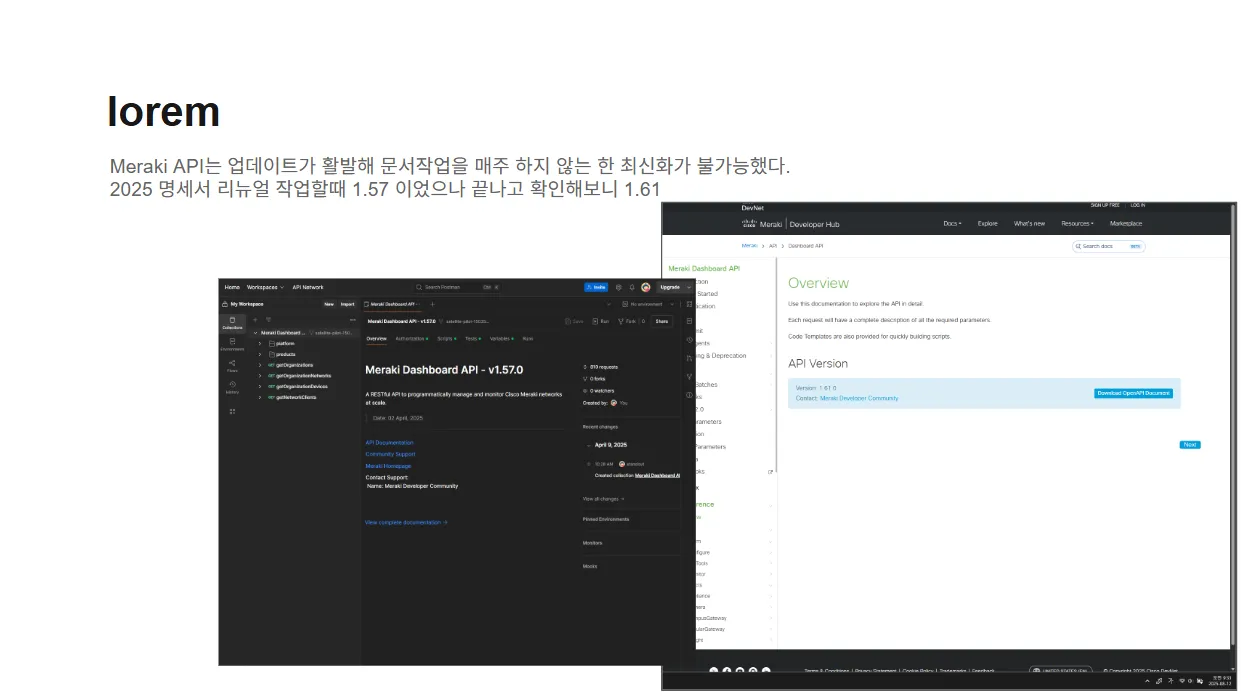Open API Network in Postman header
Viewport: 1253px width, 699px height.
[308, 287]
